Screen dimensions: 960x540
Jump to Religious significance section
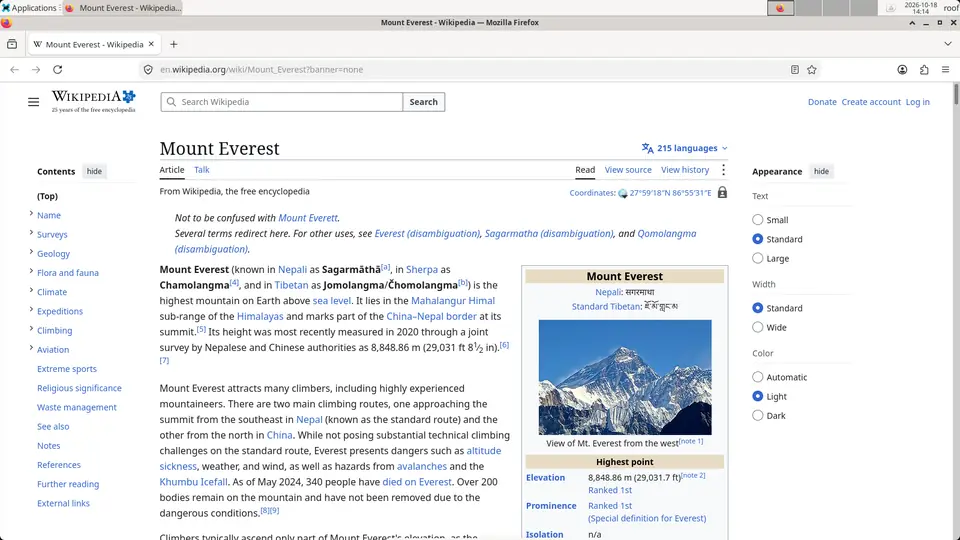point(79,388)
